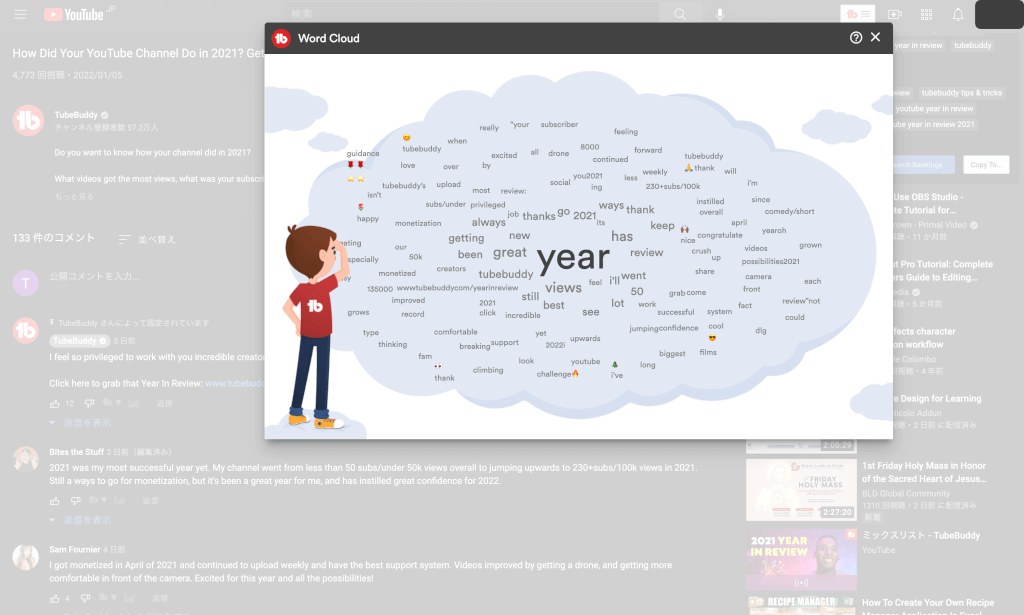Dislike the Bites the Stuff comment
This screenshot has height=615, width=1024.
[76, 501]
